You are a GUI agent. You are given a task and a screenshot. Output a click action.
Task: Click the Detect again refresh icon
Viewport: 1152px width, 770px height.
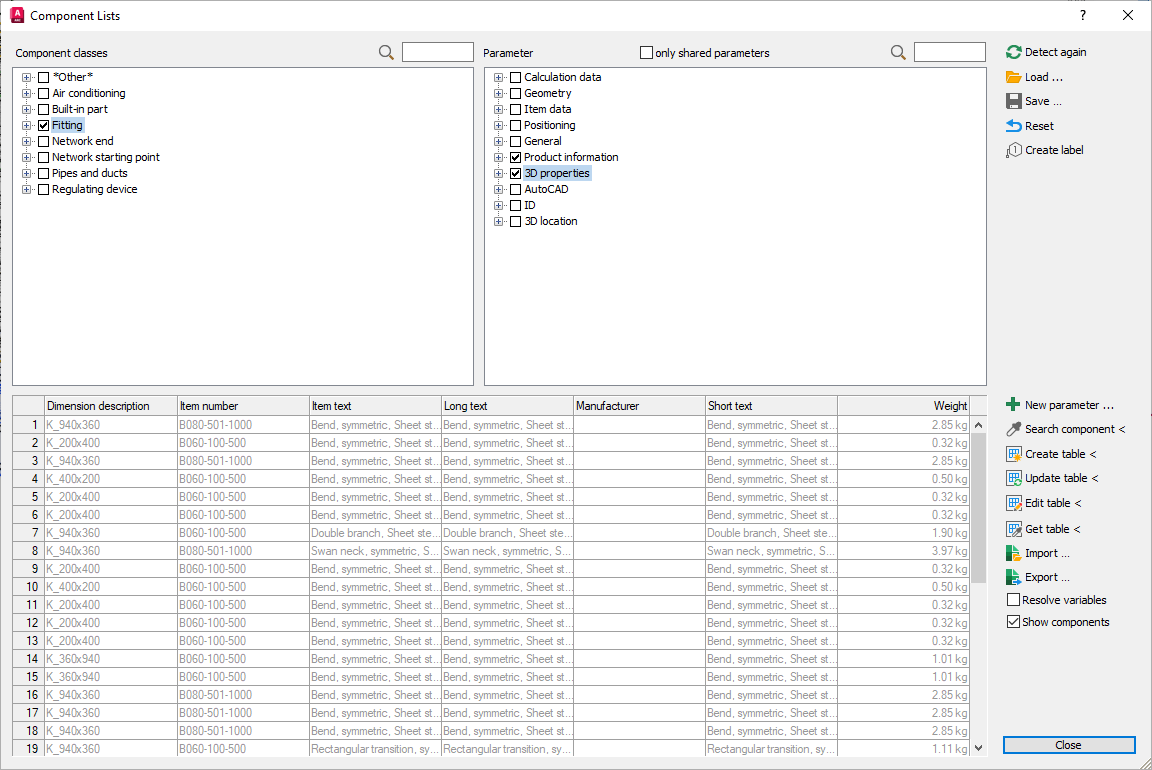(x=1014, y=52)
